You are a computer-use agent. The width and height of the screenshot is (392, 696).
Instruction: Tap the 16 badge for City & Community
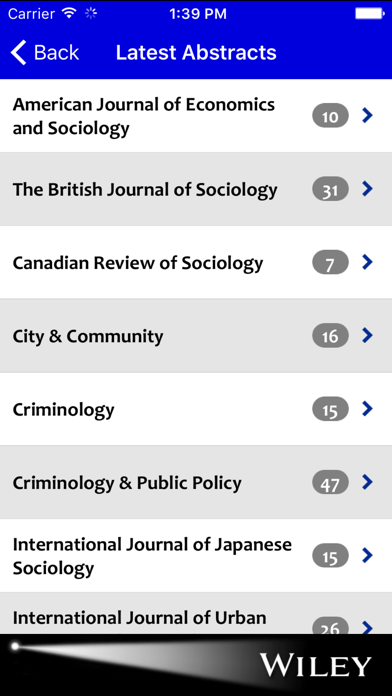pos(330,336)
